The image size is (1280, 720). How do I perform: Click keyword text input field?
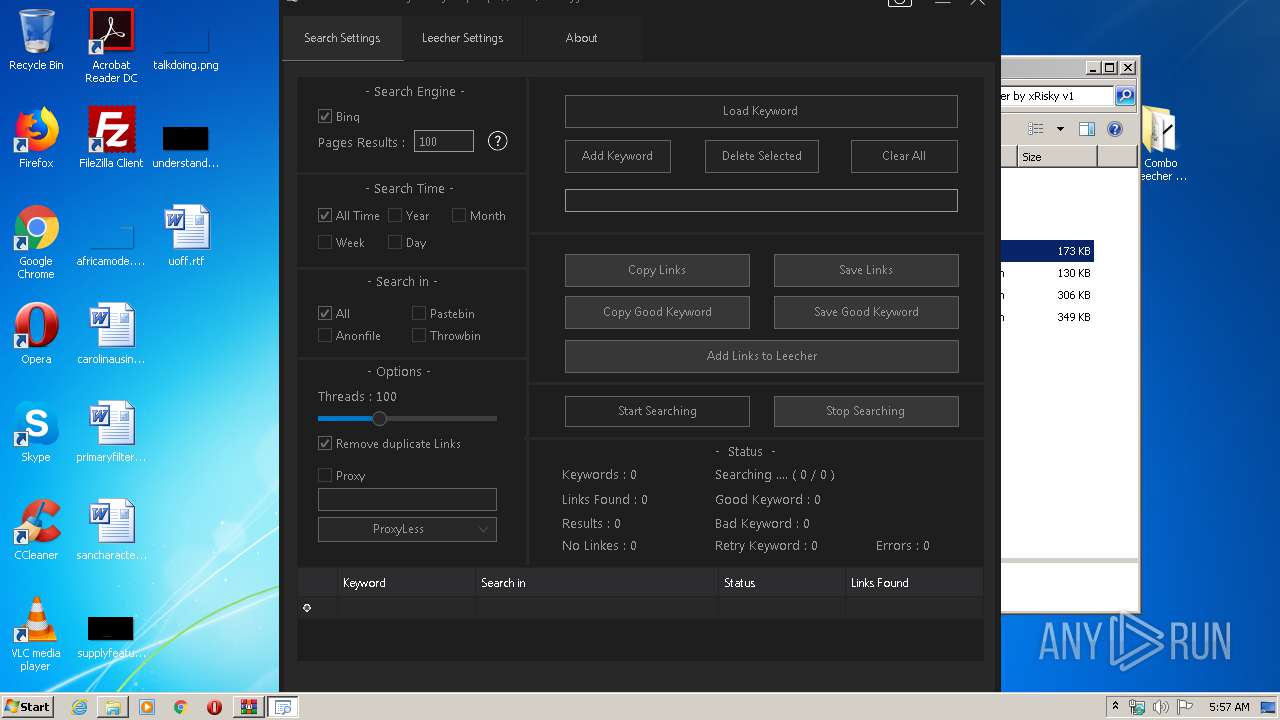point(761,200)
